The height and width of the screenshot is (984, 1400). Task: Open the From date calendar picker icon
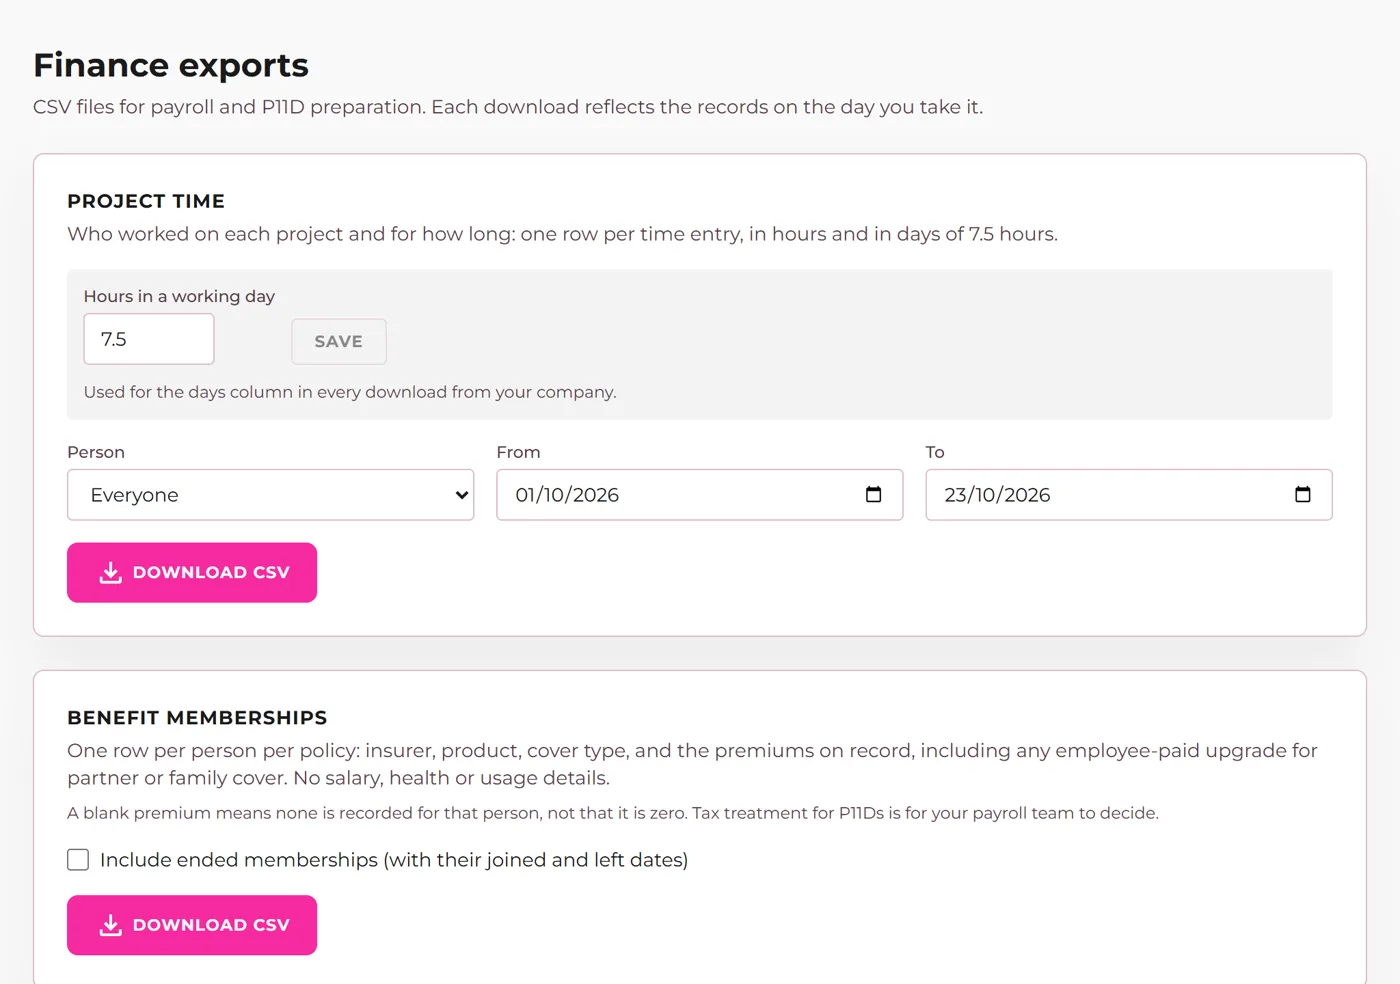pyautogui.click(x=873, y=494)
